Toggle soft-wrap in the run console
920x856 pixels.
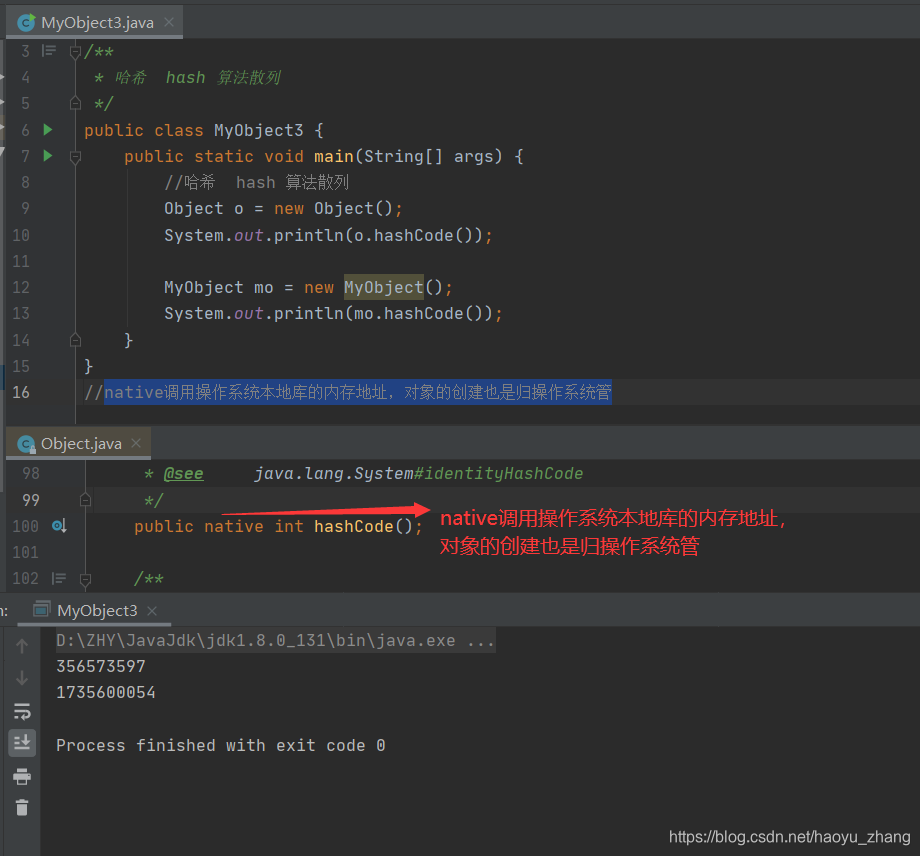(22, 711)
